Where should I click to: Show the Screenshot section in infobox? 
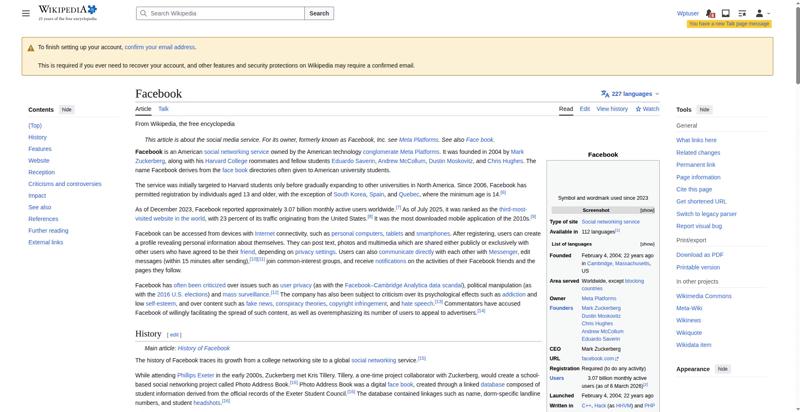click(647, 211)
